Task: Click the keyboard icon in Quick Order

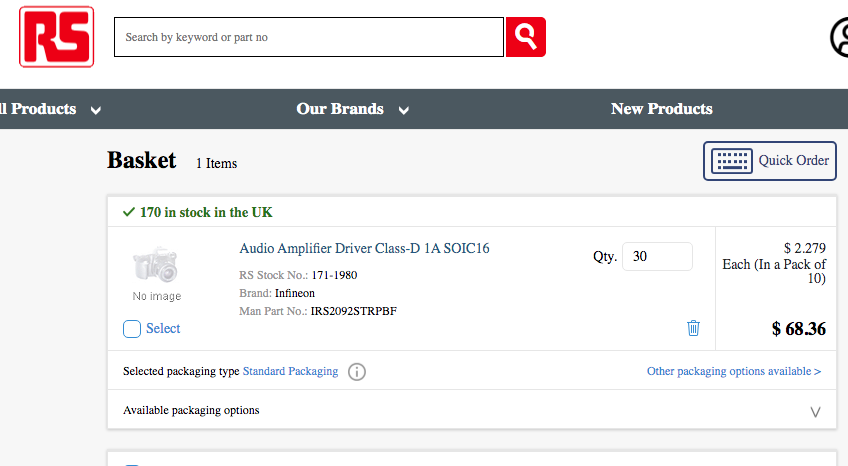Action: [732, 161]
